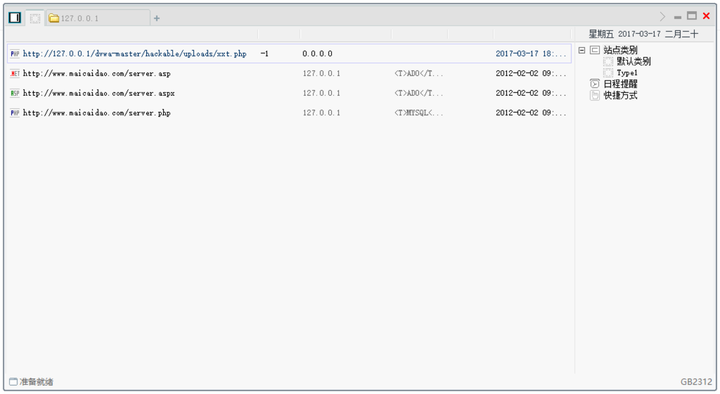Click the PHP icon of server.php row

click(15, 113)
